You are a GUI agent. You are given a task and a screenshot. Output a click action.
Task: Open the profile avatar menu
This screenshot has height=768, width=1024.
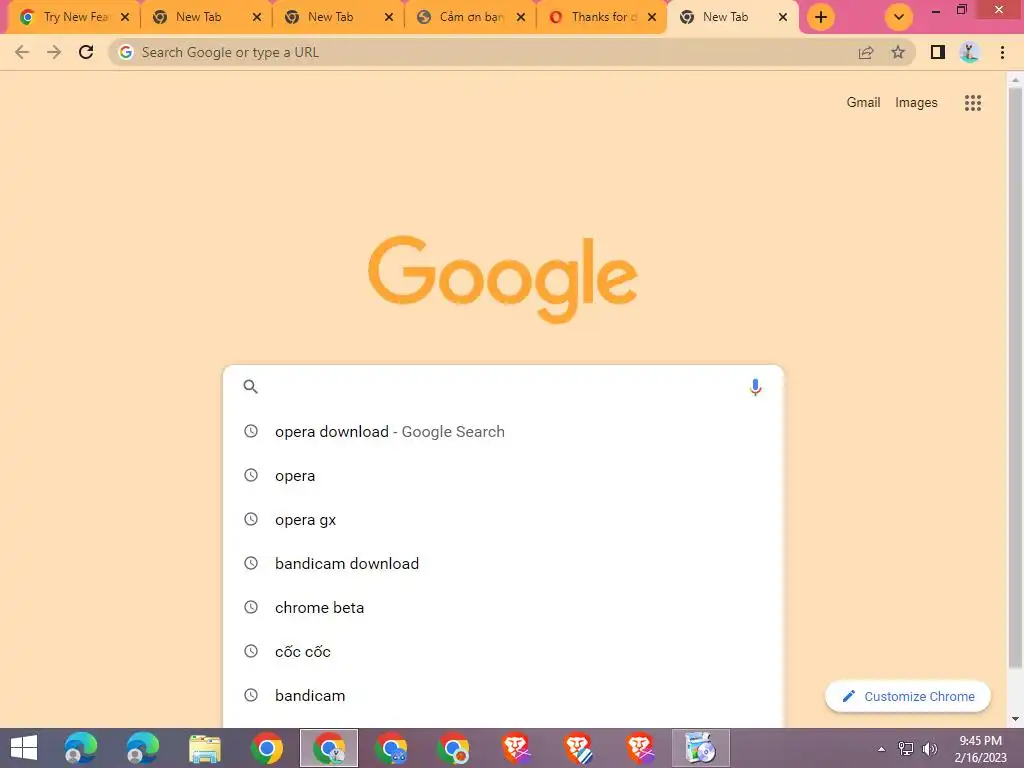click(x=970, y=52)
